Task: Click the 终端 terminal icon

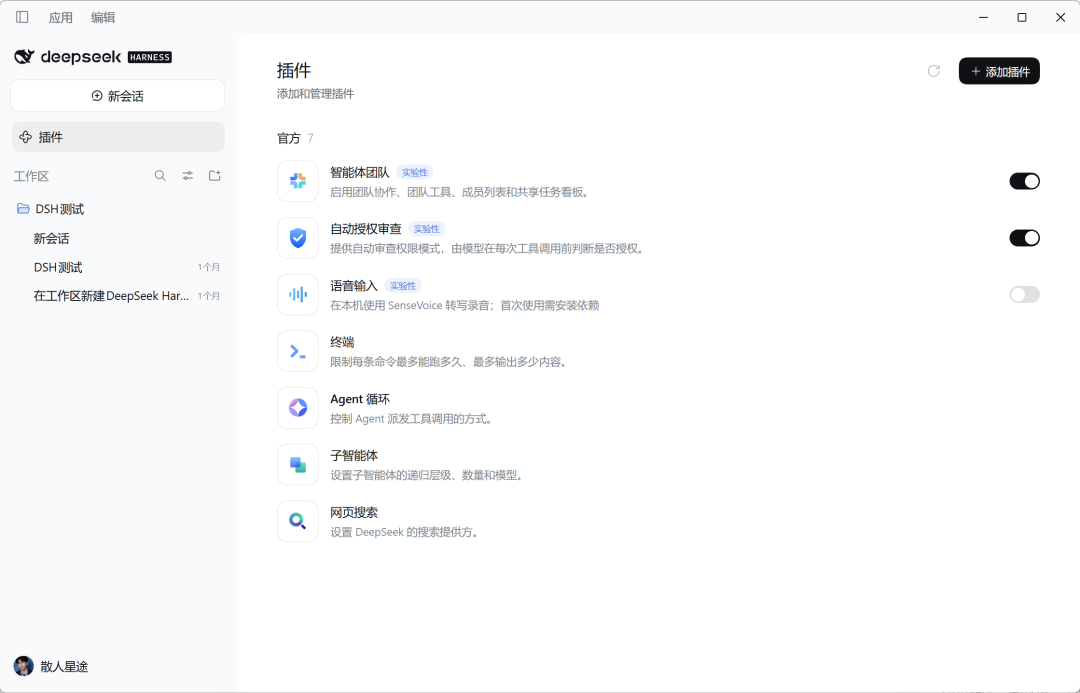Action: click(298, 351)
